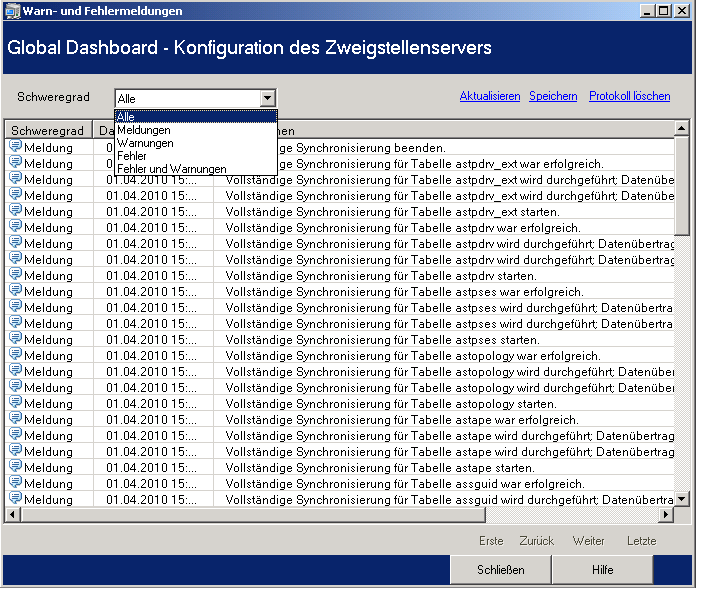The height and width of the screenshot is (590, 701).
Task: Choose 'Warnungen' from the severity list
Action: [x=196, y=143]
